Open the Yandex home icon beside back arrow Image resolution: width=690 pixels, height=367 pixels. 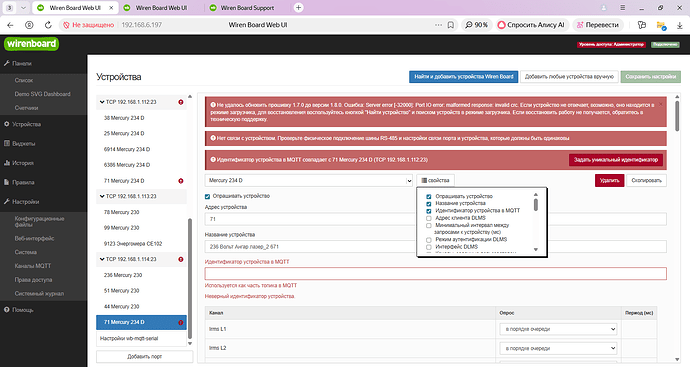point(29,25)
